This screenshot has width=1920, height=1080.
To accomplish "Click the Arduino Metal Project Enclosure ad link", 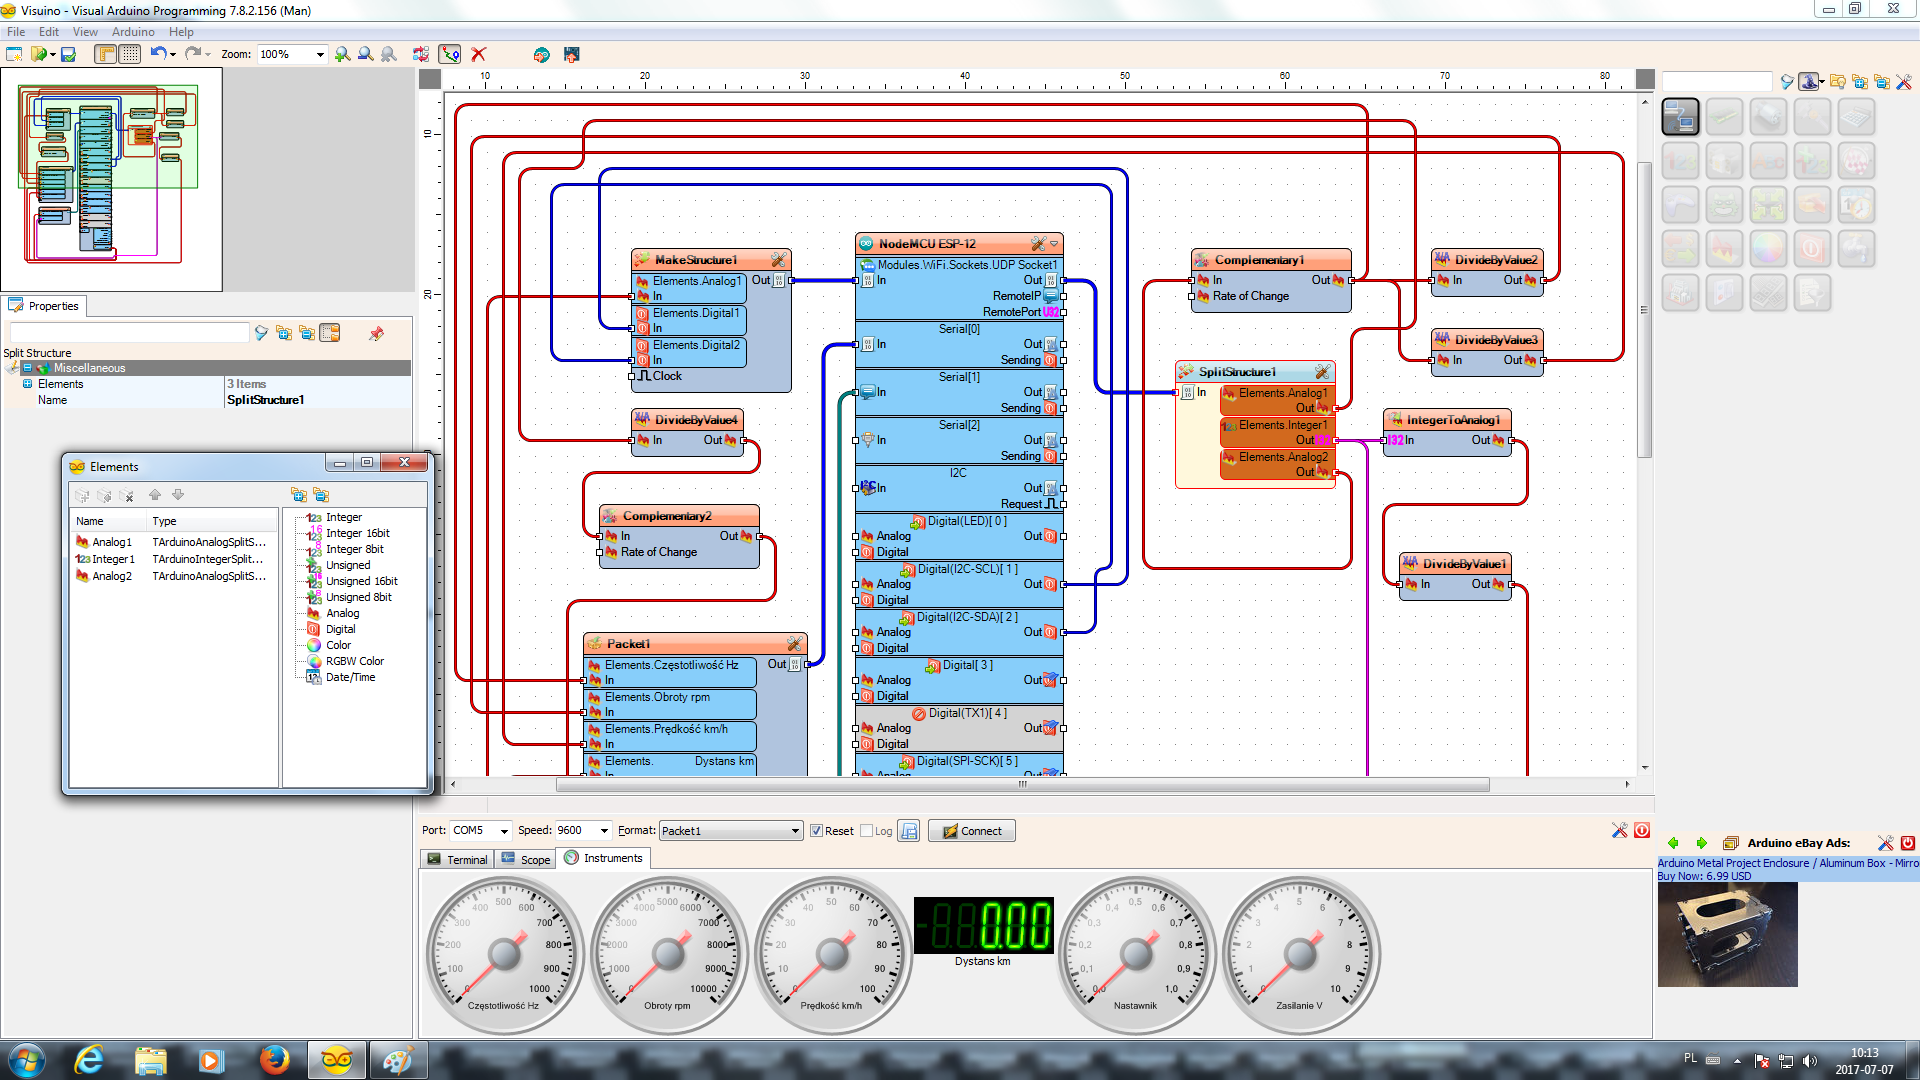I will coord(1788,863).
